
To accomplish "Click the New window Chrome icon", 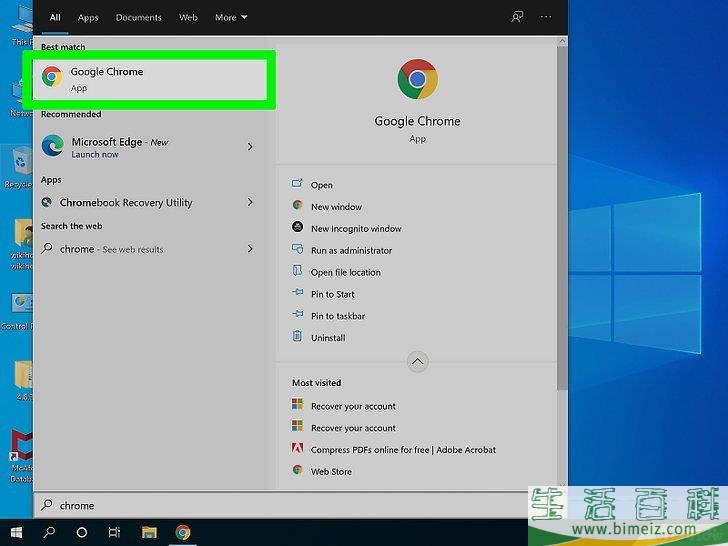I will (298, 205).
